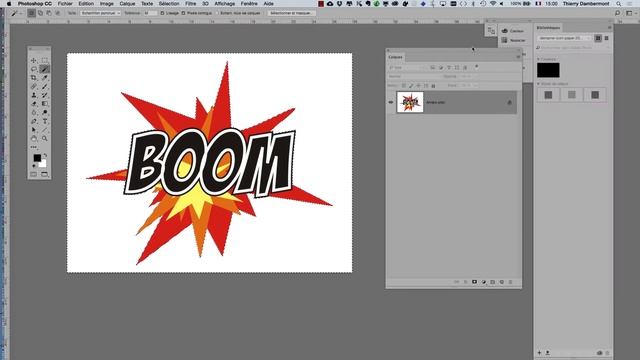Click the layer lock icon

(509, 102)
